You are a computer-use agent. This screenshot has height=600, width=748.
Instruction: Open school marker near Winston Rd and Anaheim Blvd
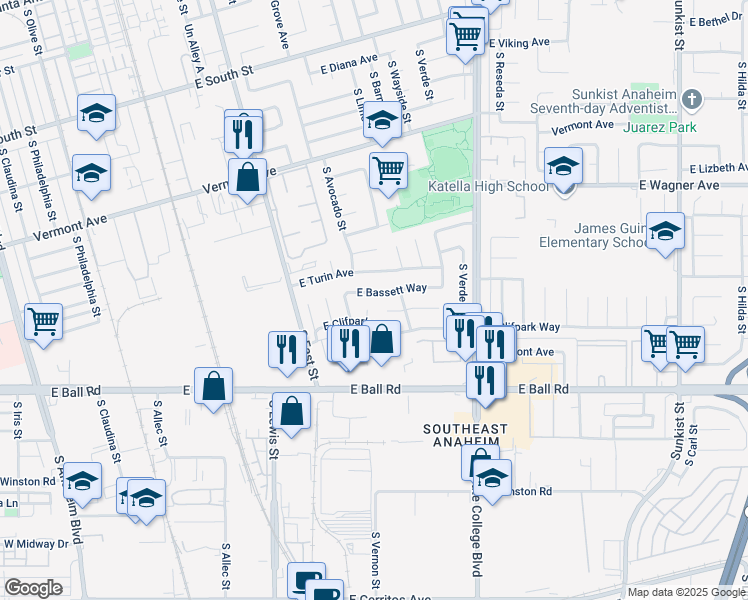point(82,481)
